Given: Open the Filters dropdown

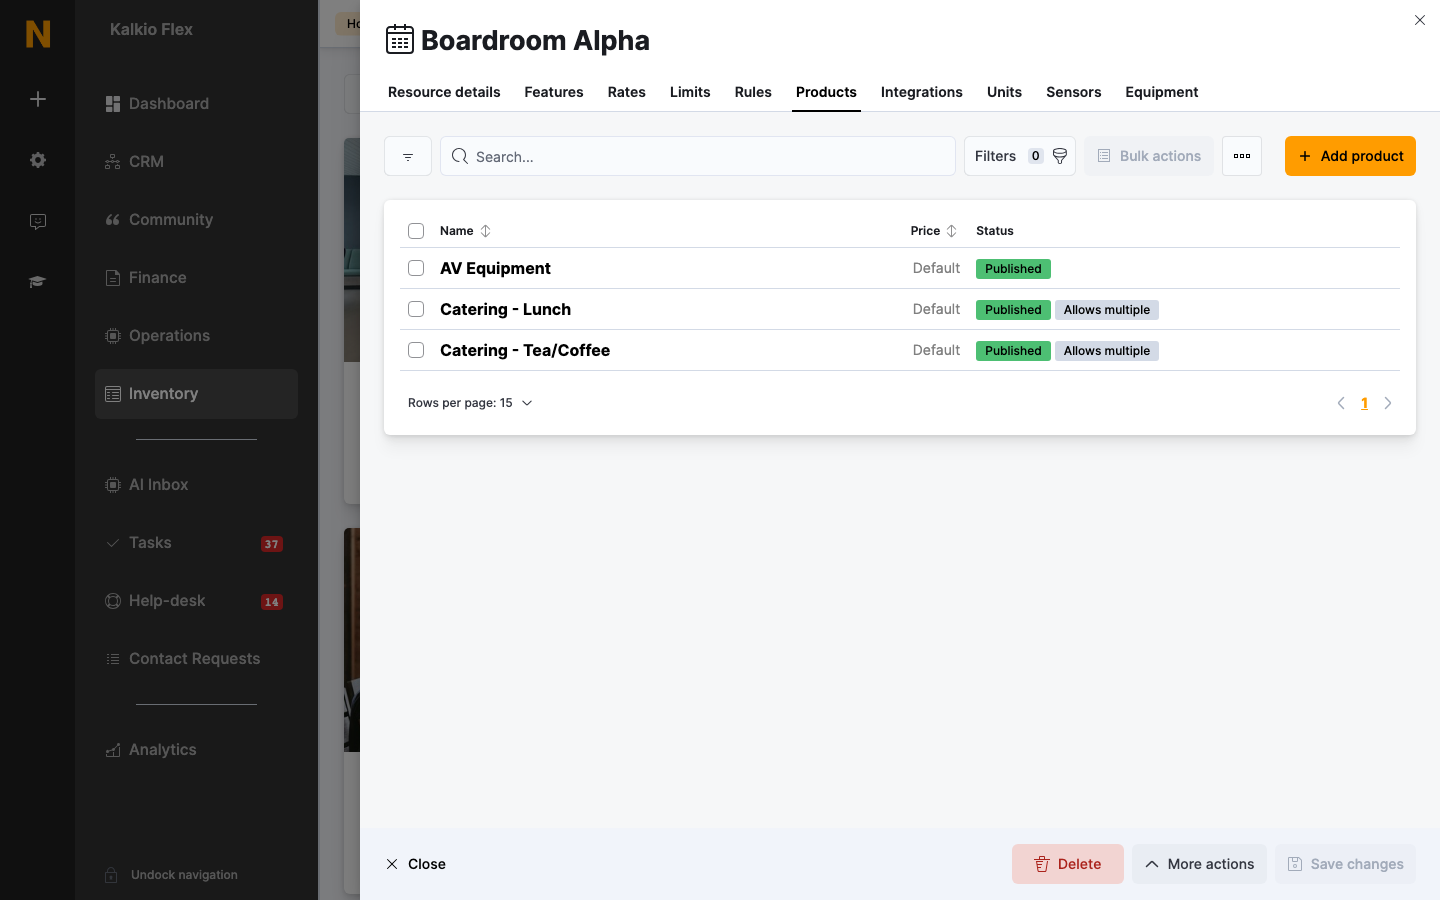Looking at the screenshot, I should [1020, 156].
